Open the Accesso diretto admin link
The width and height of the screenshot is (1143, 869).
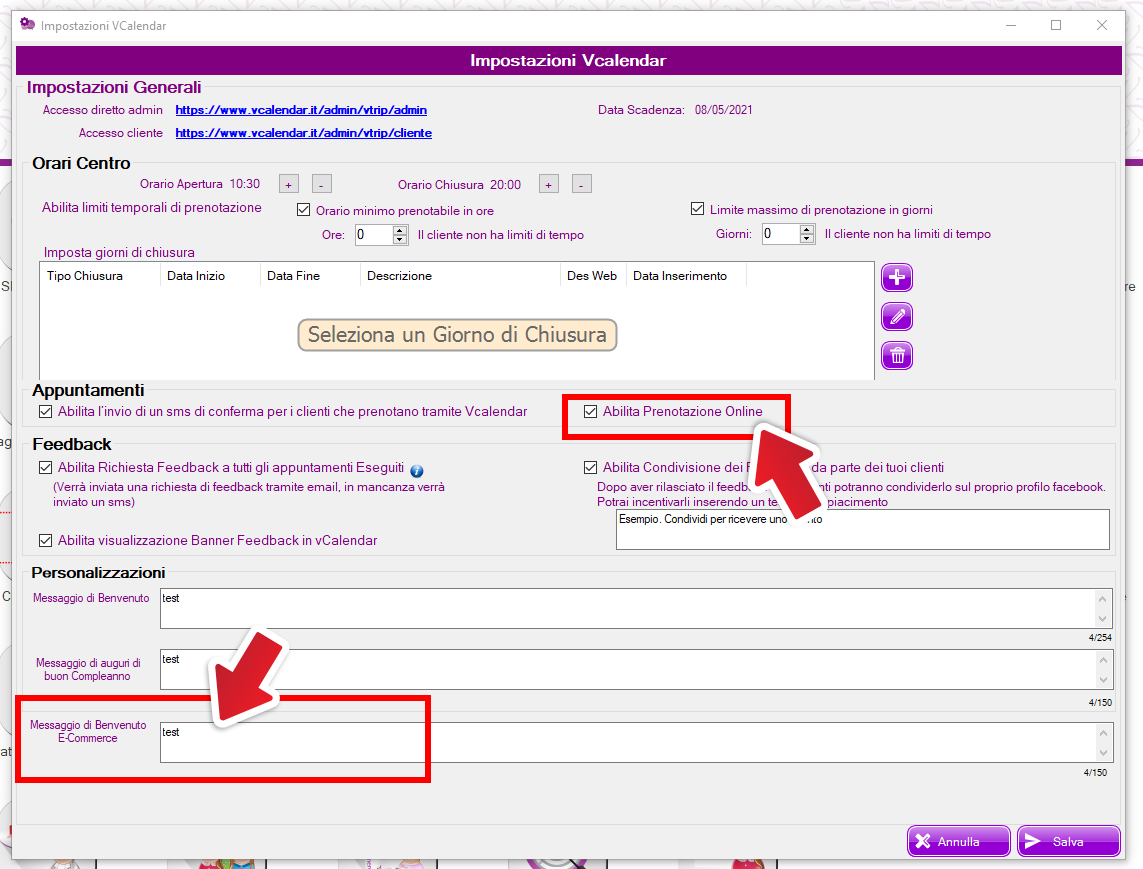point(301,110)
